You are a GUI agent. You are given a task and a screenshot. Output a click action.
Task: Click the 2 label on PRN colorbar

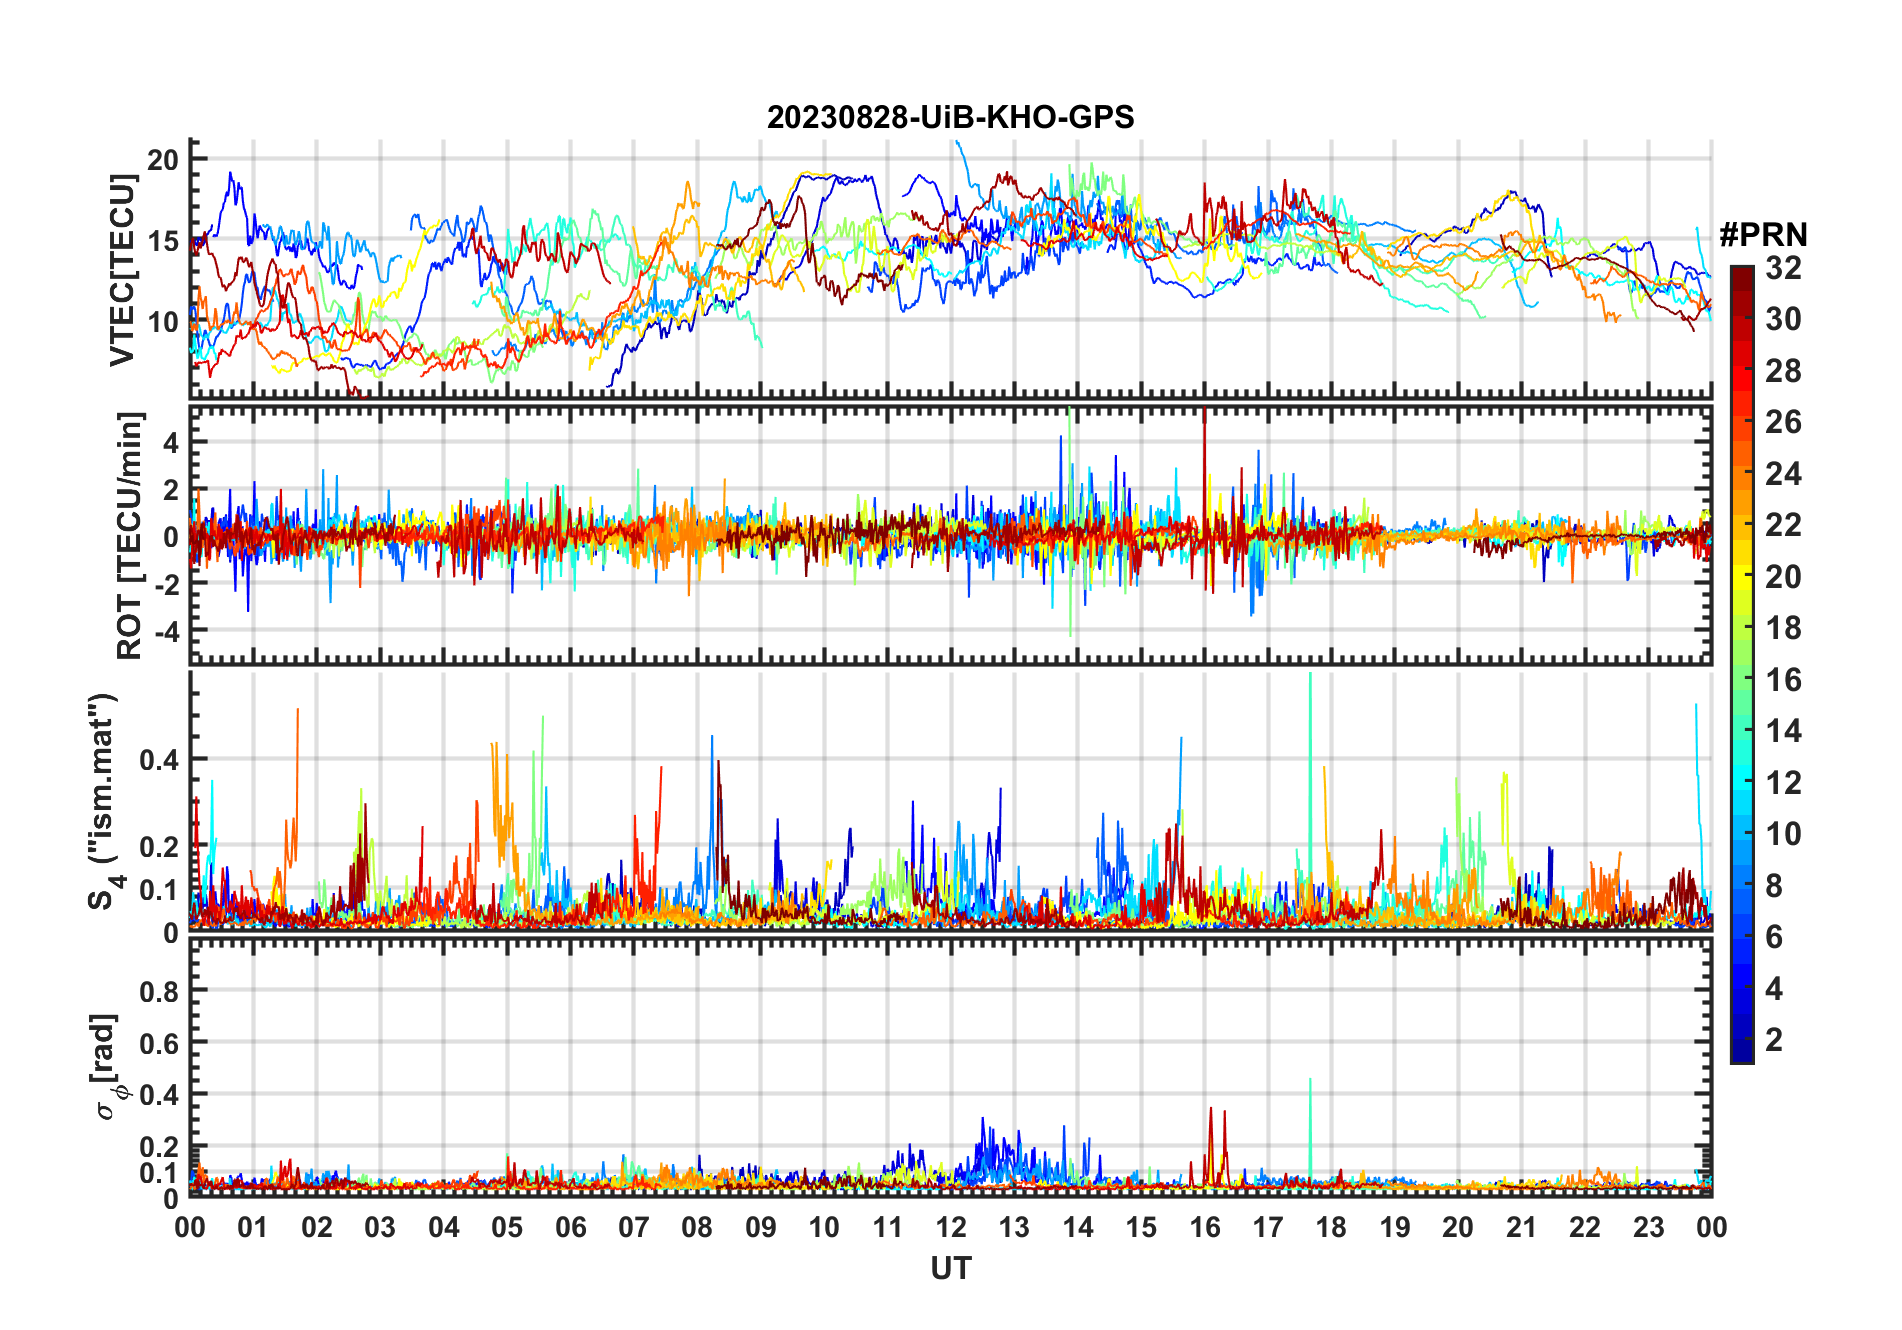1774,1040
